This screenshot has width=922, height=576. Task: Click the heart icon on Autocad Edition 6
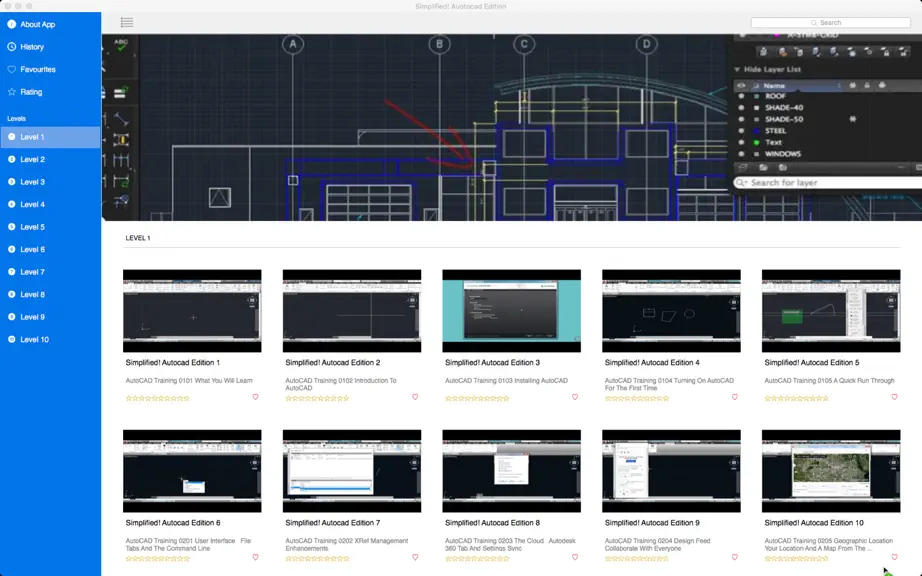pyautogui.click(x=255, y=557)
